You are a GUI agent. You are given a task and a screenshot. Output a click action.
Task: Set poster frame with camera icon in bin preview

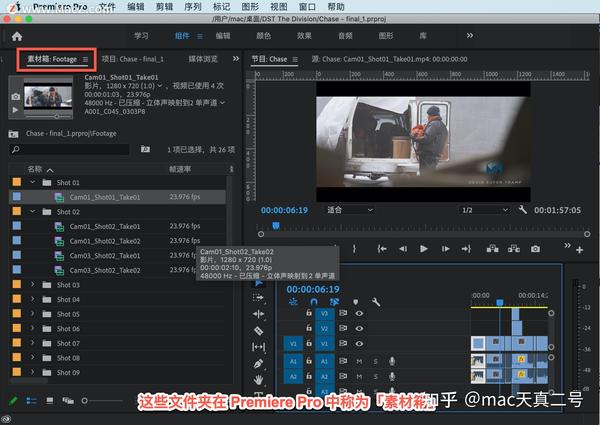pyautogui.click(x=16, y=97)
